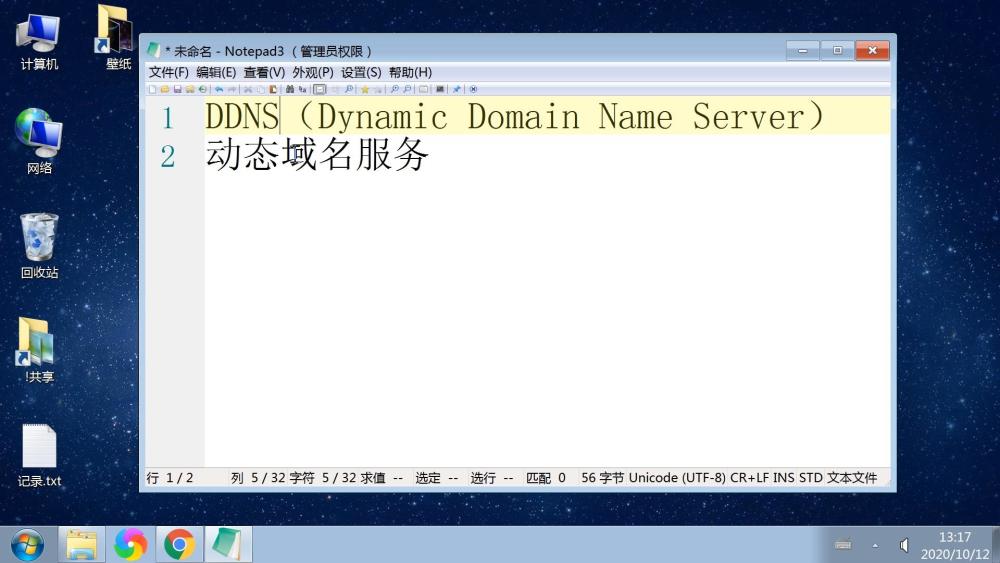This screenshot has width=1000, height=563.
Task: Open Google Chrome from the taskbar
Action: (179, 545)
